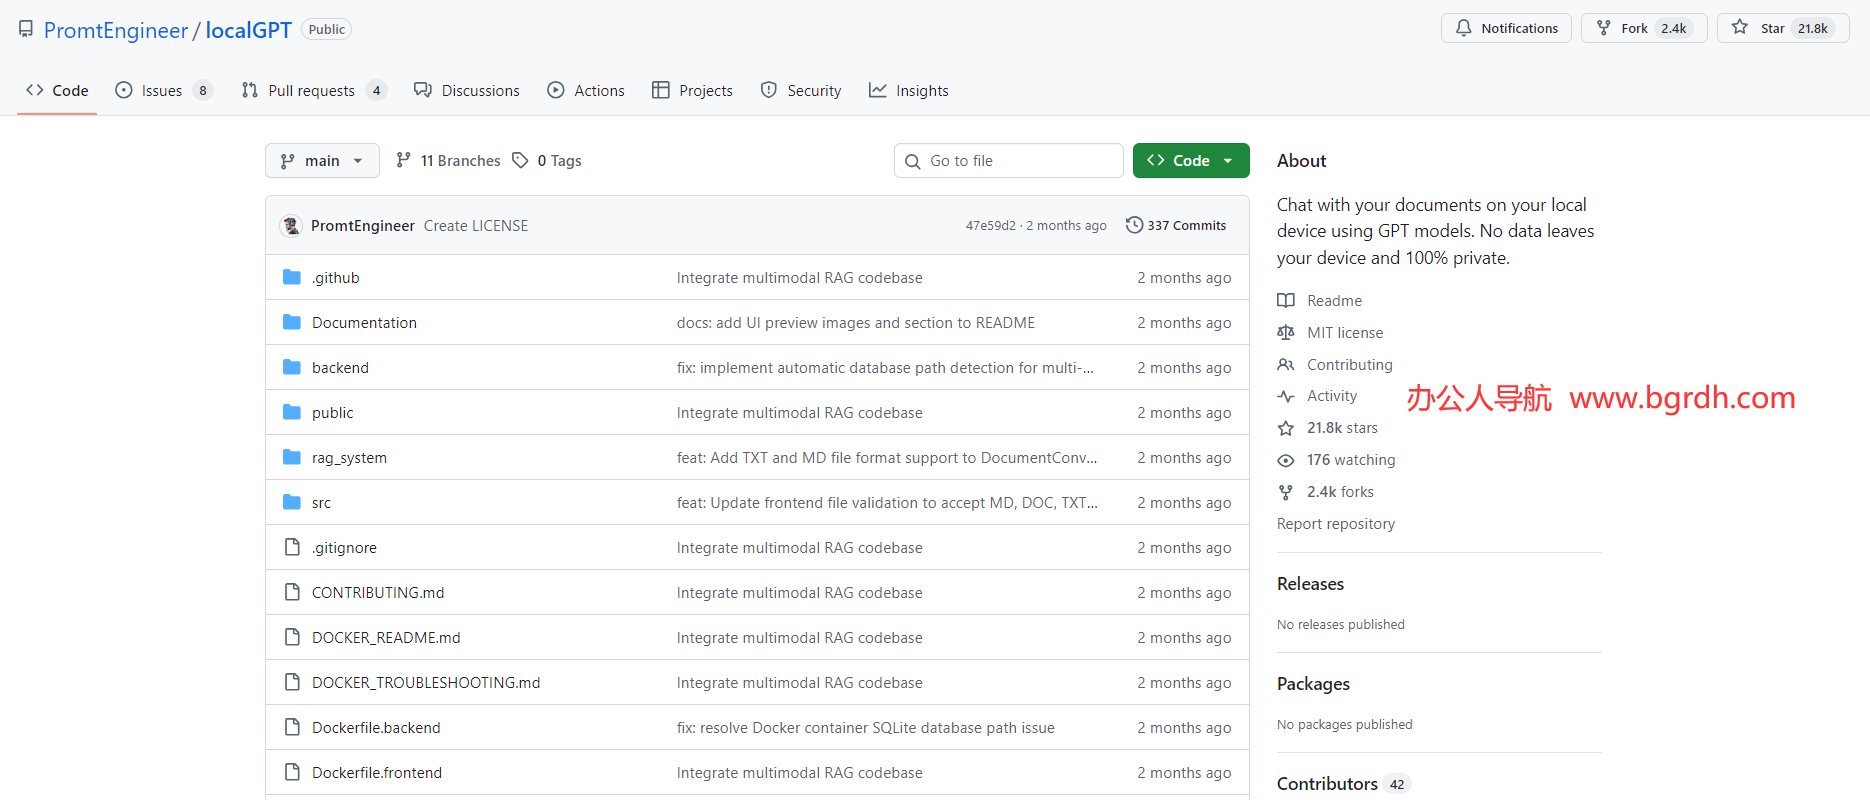Image resolution: width=1870 pixels, height=800 pixels.
Task: Click the tag icon next to 0 Tags
Action: [x=520, y=160]
